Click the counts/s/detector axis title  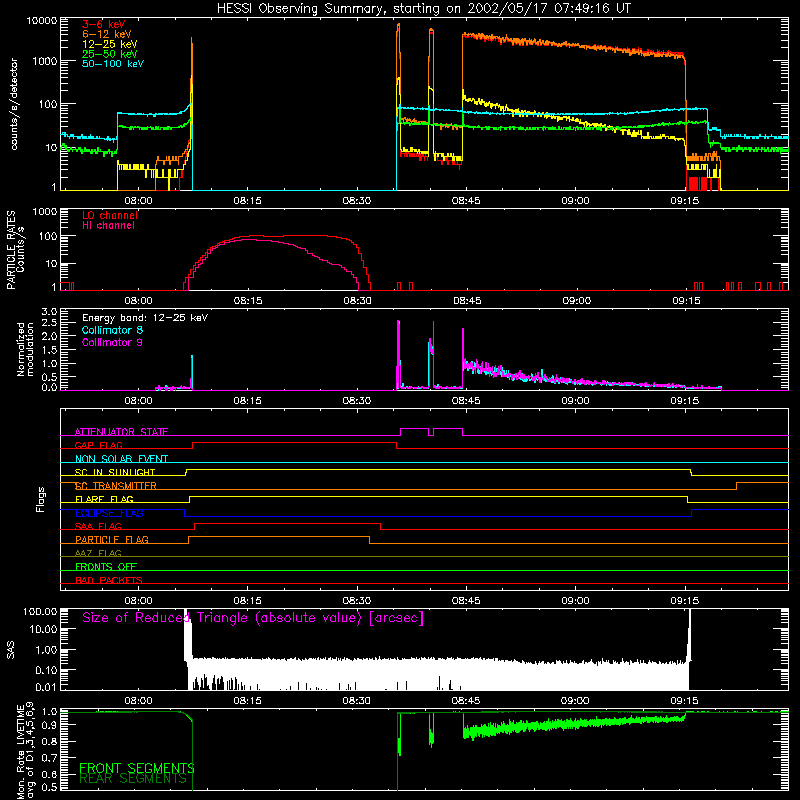point(14,104)
